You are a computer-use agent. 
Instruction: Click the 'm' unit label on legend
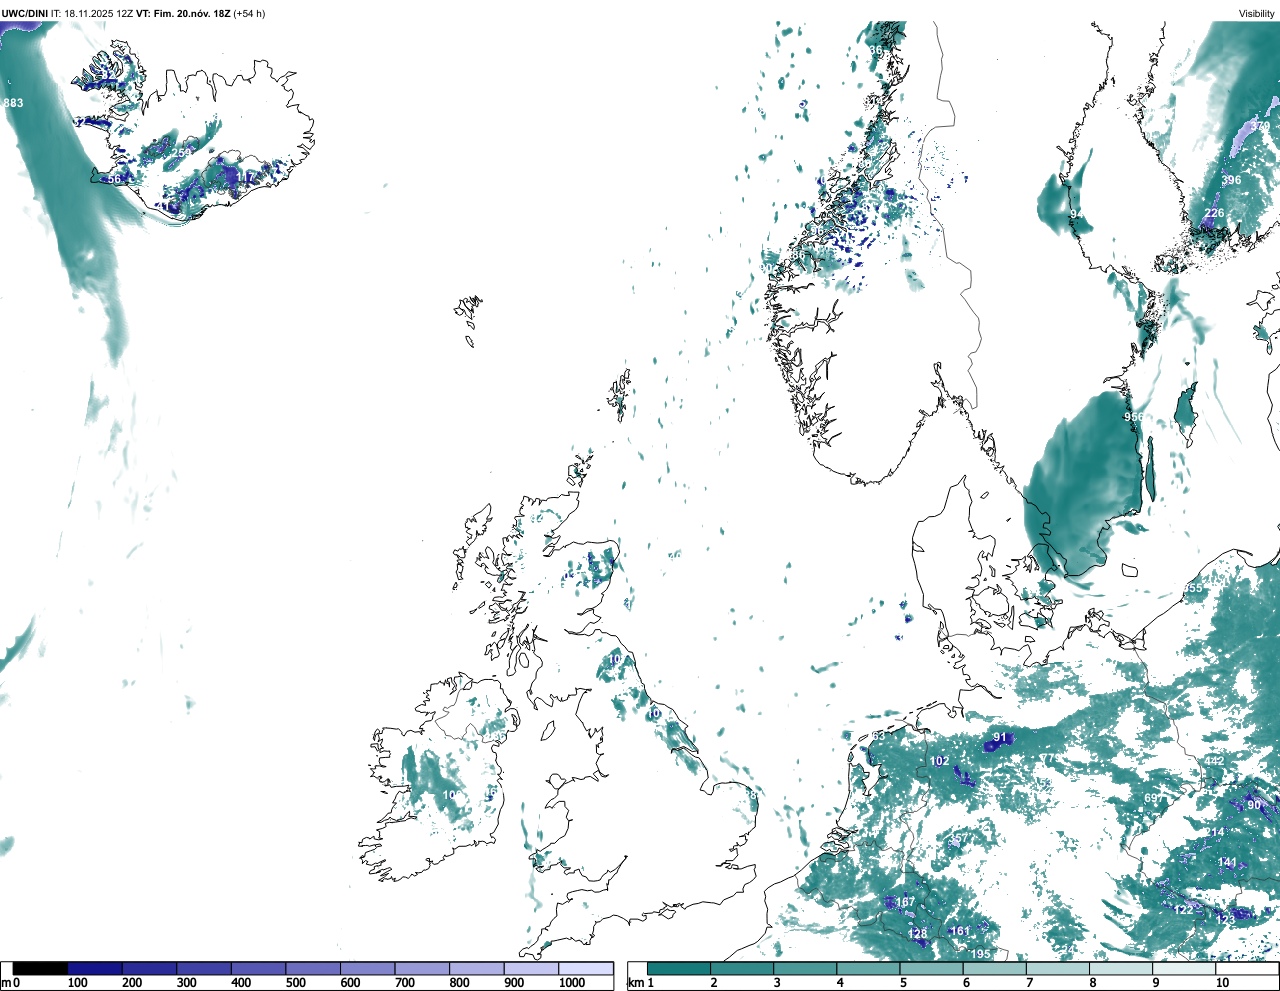click(x=6, y=983)
